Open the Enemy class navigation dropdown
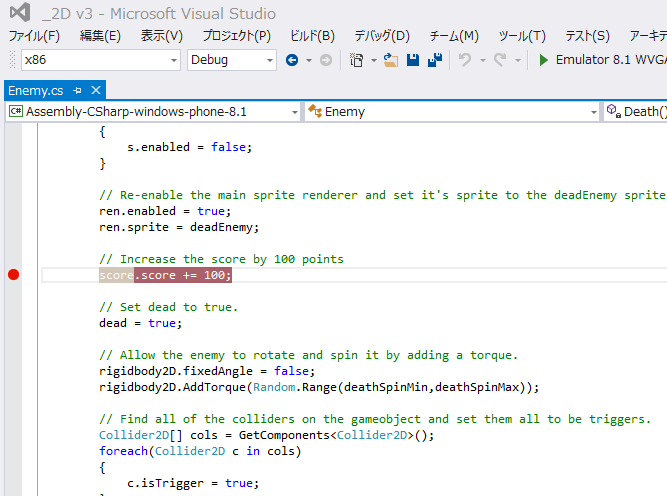The width and height of the screenshot is (667, 496). [452, 112]
